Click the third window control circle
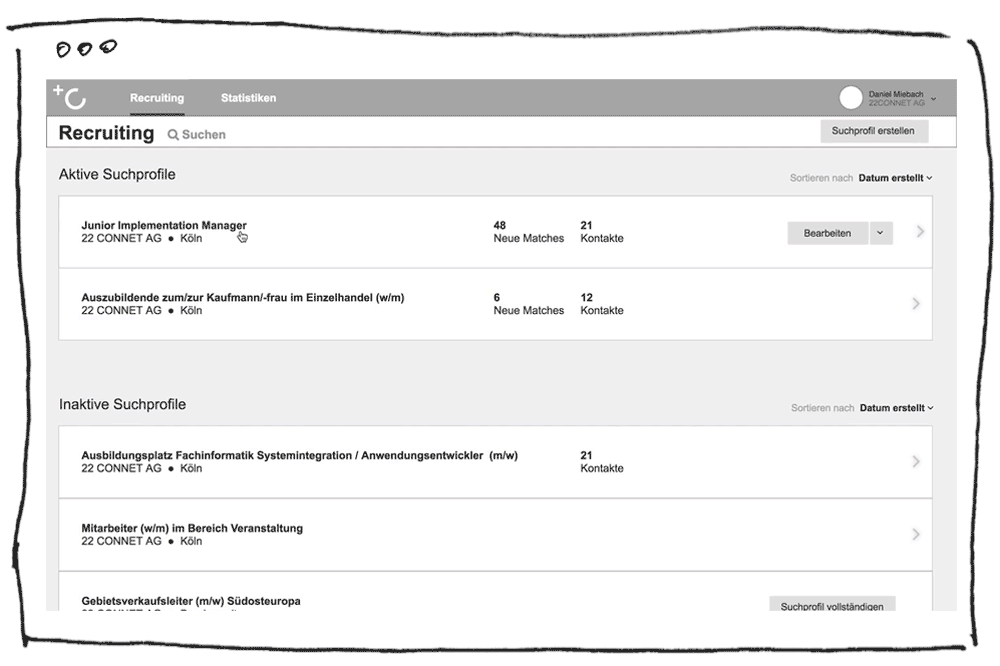The width and height of the screenshot is (1000, 666). click(x=108, y=46)
